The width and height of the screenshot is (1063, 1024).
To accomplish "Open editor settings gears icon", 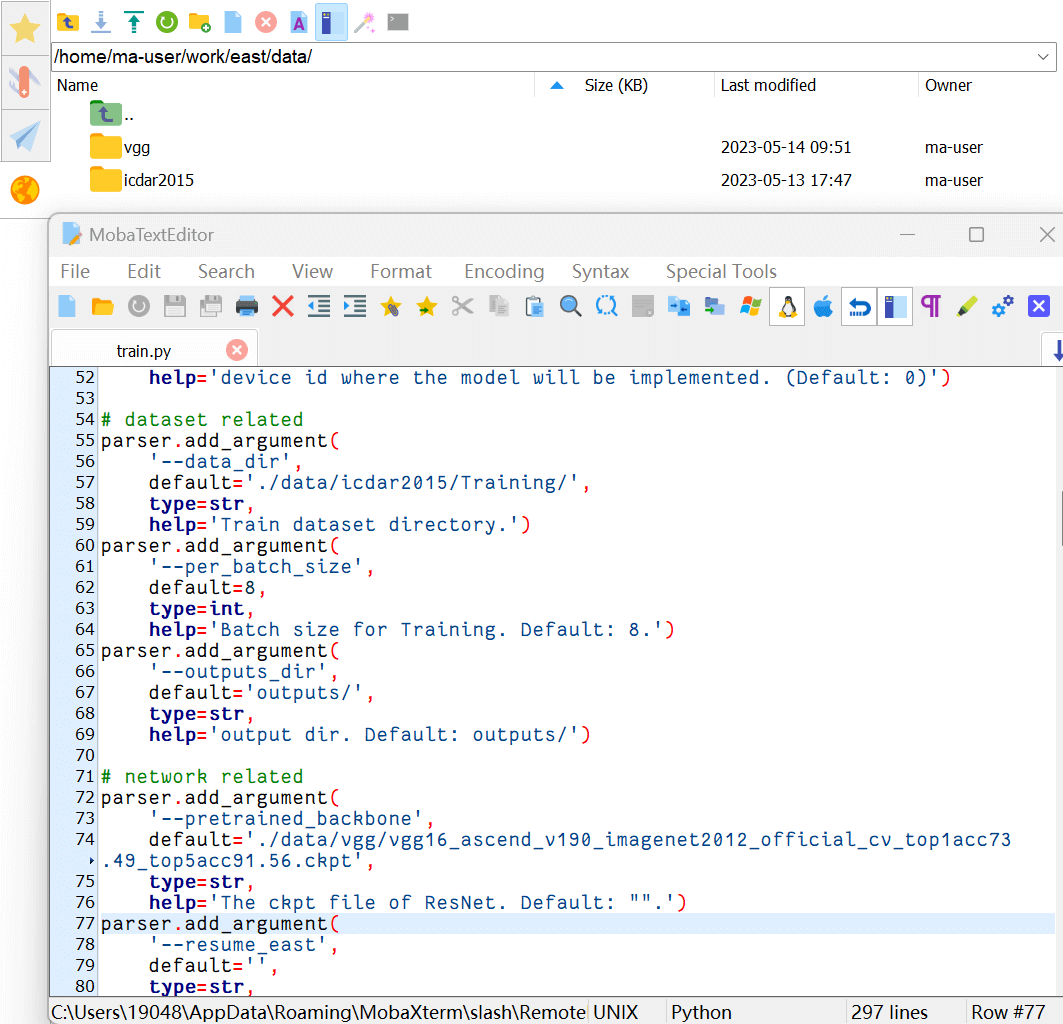I will [1003, 307].
